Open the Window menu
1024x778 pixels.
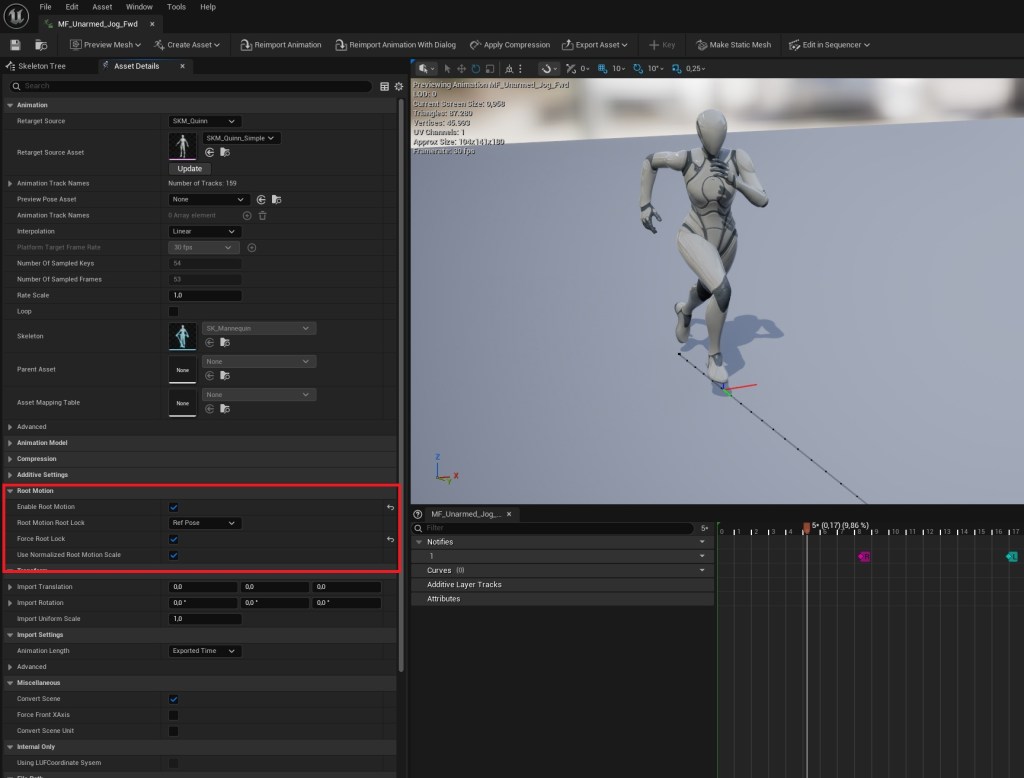[x=139, y=7]
